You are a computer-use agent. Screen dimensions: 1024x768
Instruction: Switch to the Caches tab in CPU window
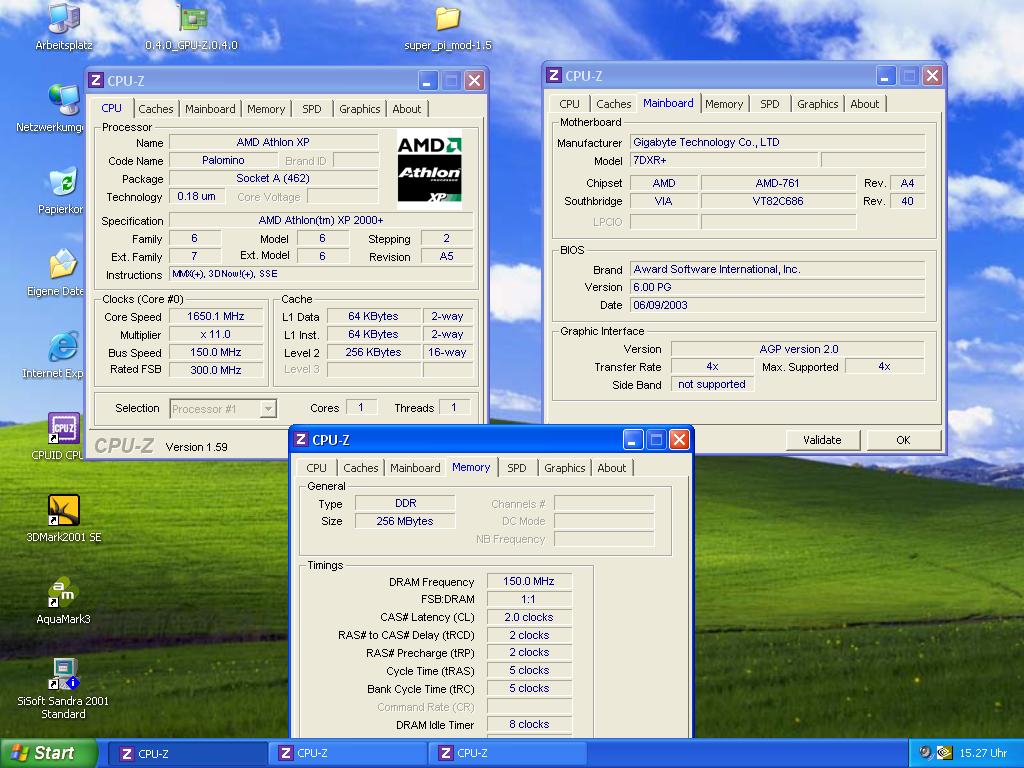tap(155, 109)
